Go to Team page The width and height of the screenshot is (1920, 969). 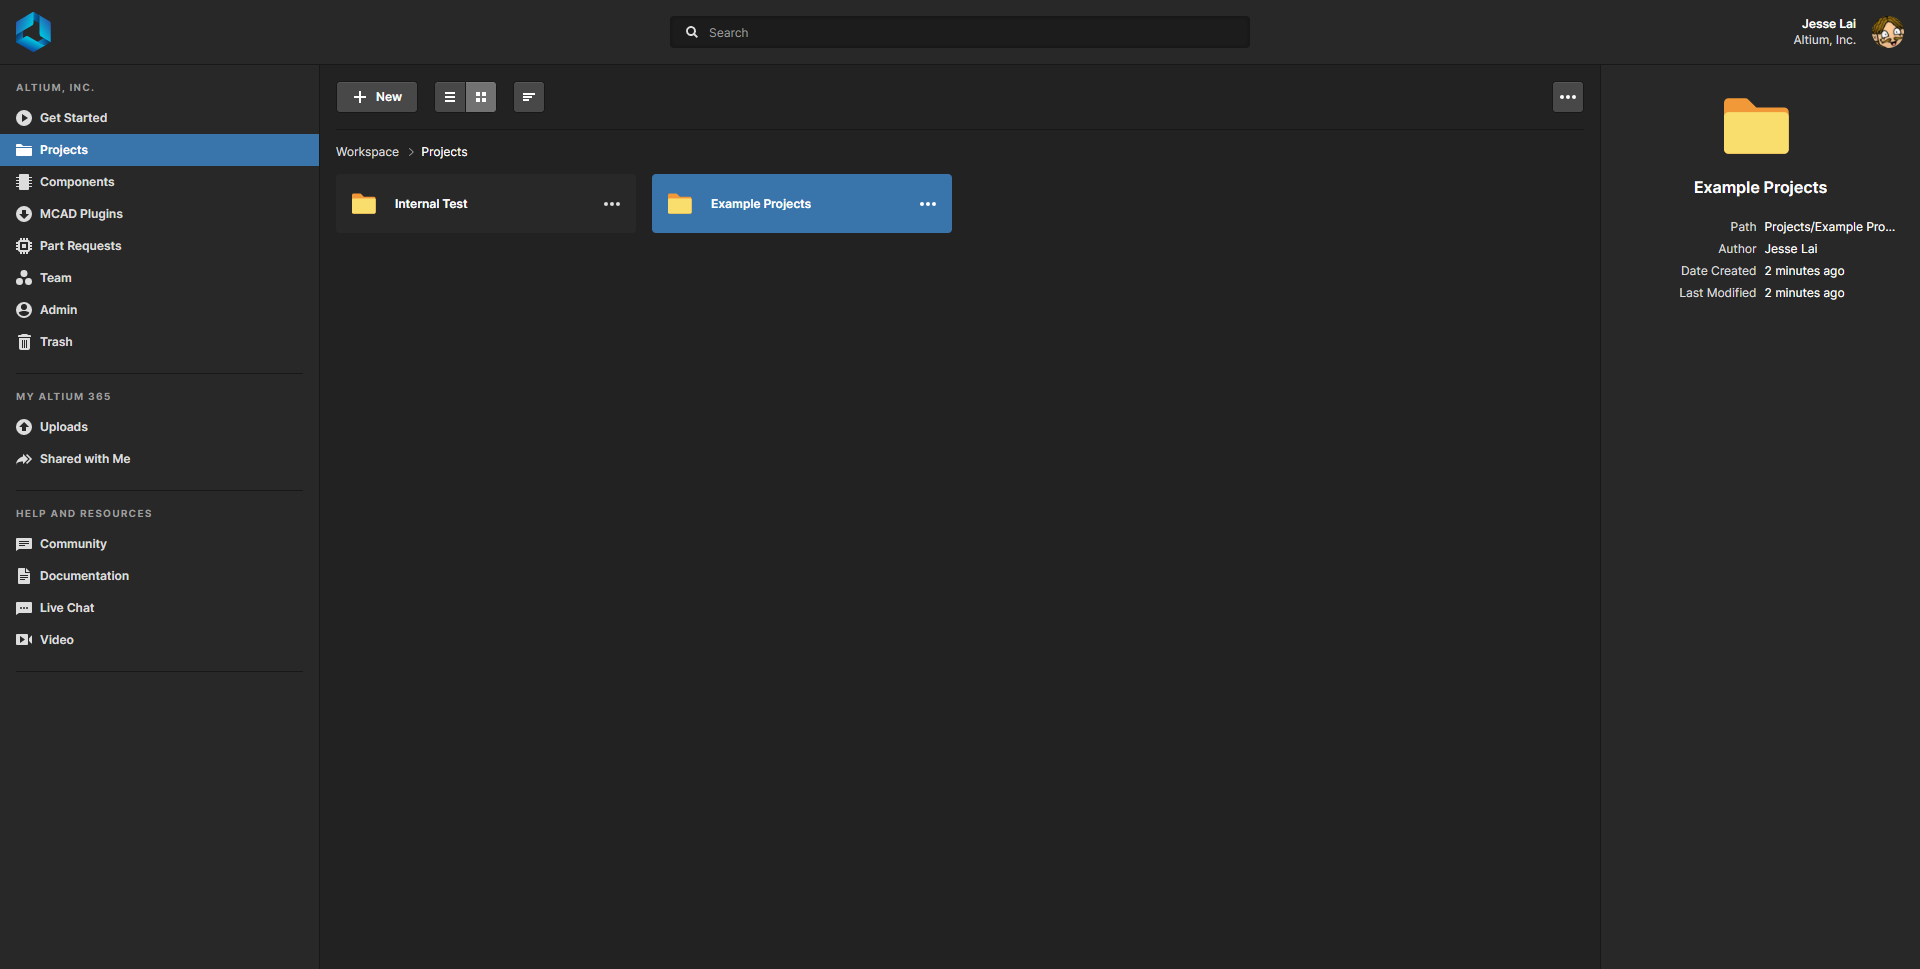(160, 278)
